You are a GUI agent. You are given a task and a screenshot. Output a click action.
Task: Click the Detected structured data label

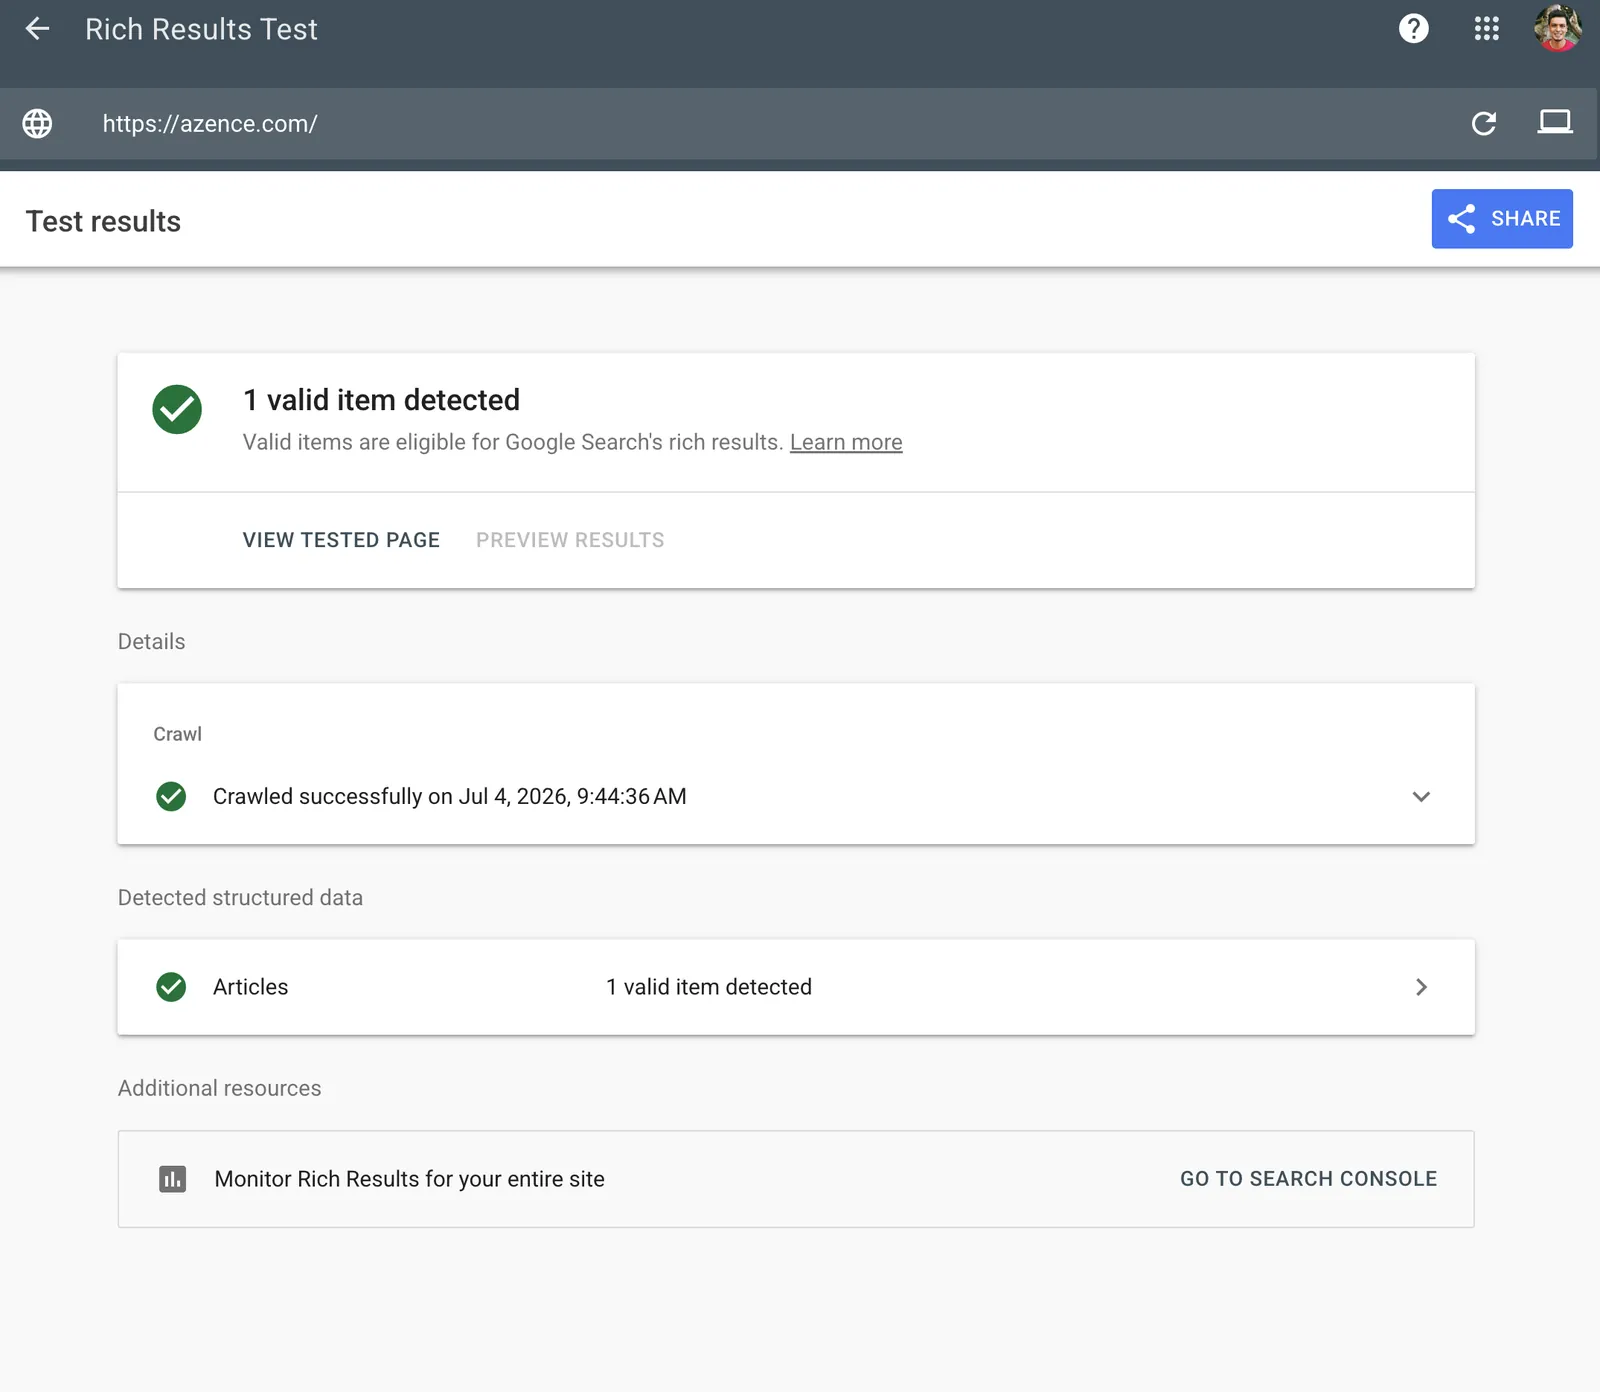240,898
